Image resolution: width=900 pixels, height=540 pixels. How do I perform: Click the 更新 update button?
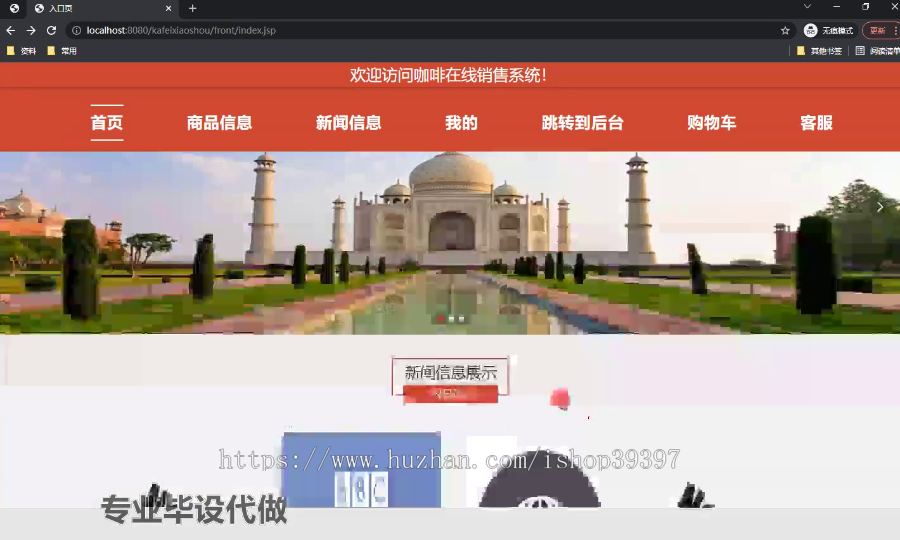click(x=880, y=30)
